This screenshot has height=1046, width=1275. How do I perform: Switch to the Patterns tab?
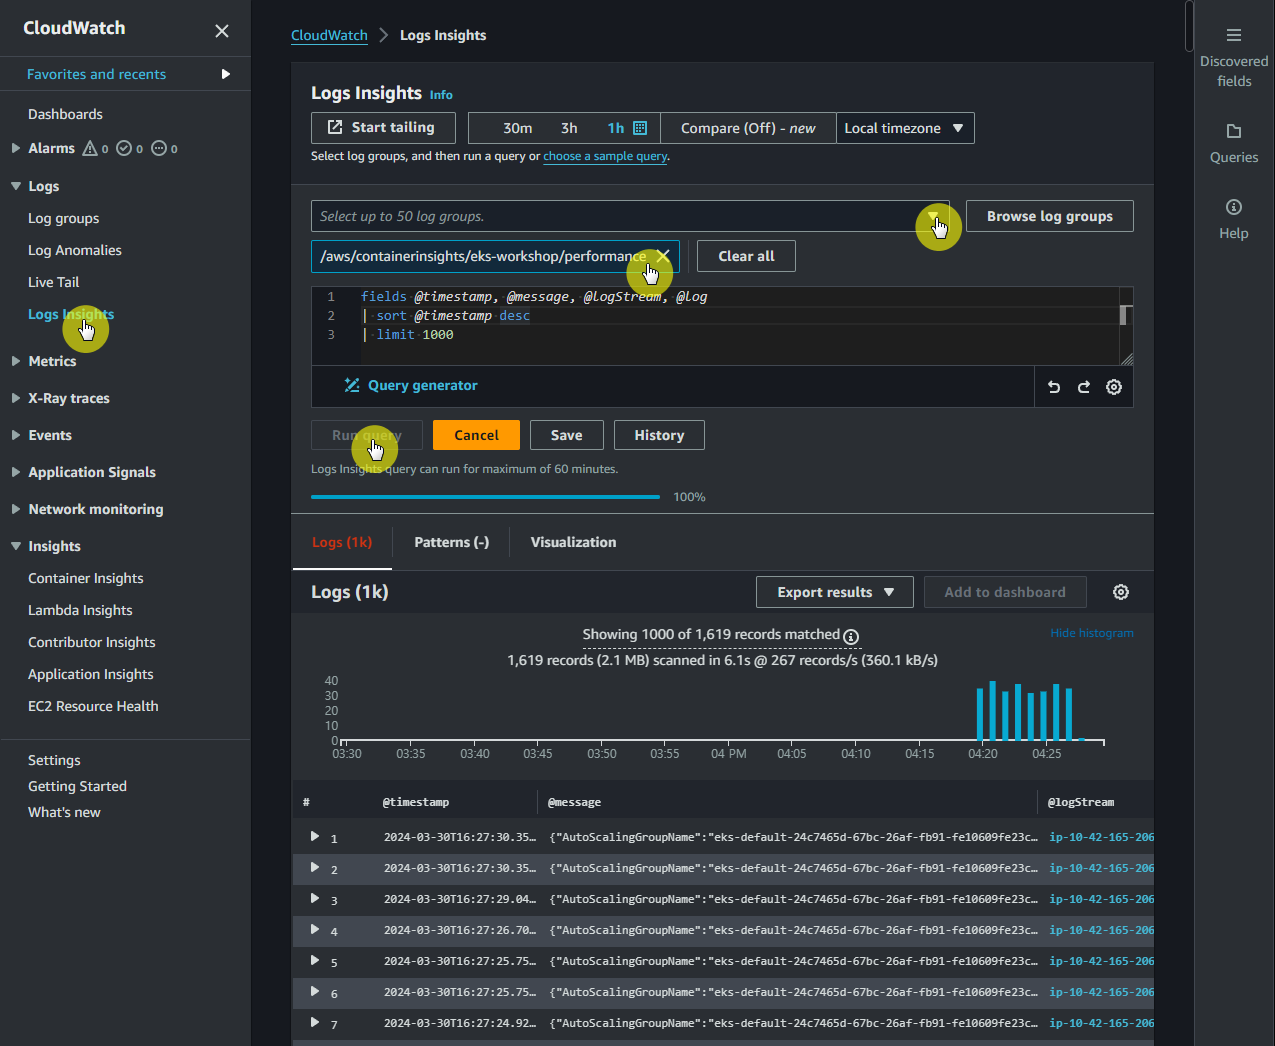[452, 542]
